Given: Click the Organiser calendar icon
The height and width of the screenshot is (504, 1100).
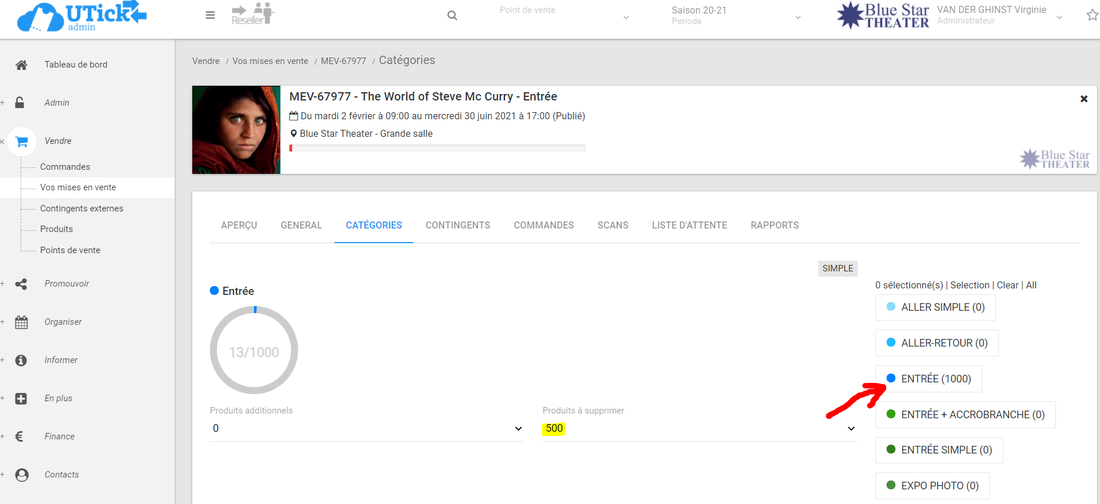Looking at the screenshot, I should pyautogui.click(x=21, y=322).
